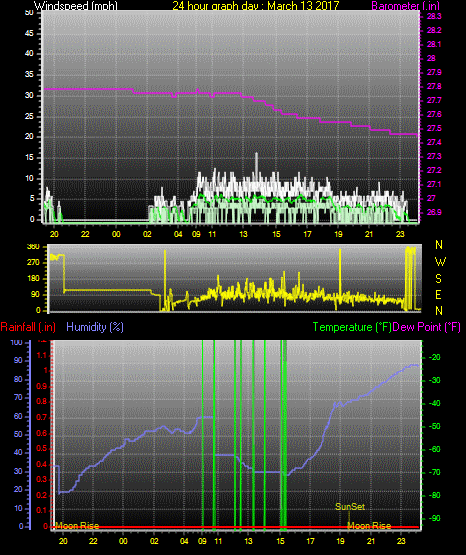Click the -80 temperature axis value
Image resolution: width=466 pixels, height=555 pixels.
[435, 496]
